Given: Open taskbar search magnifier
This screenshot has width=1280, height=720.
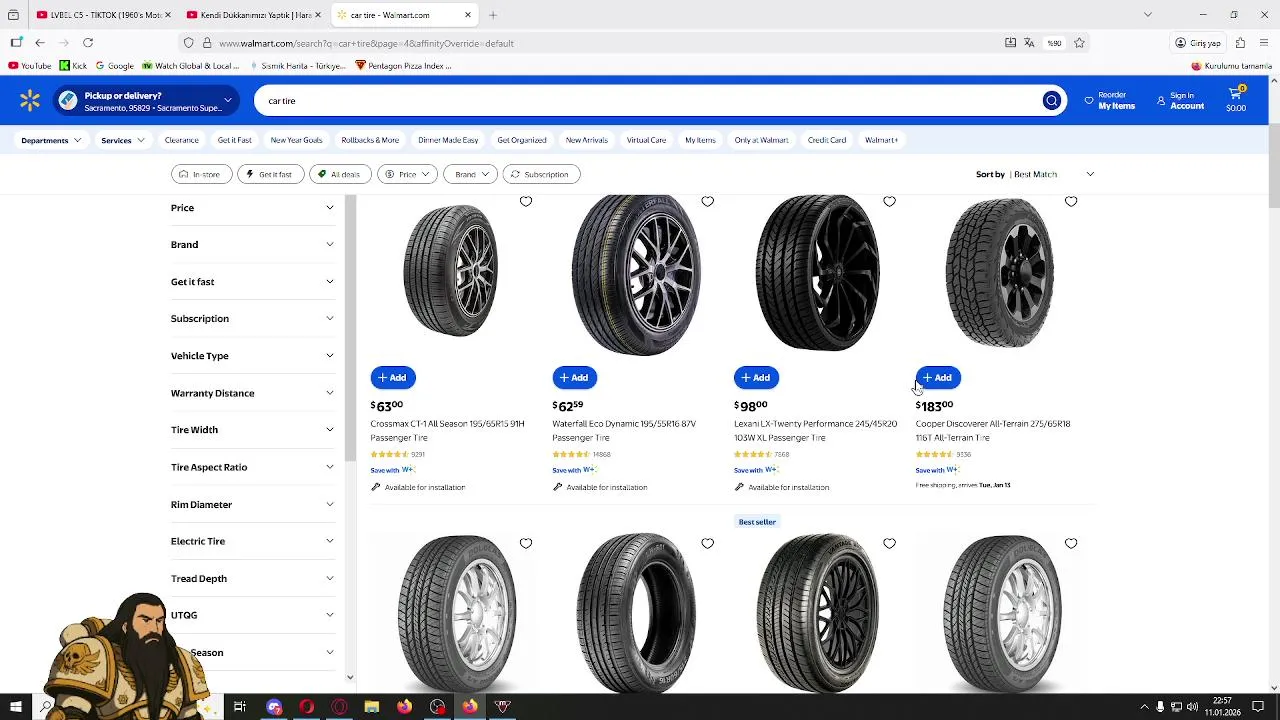Looking at the screenshot, I should pos(46,707).
